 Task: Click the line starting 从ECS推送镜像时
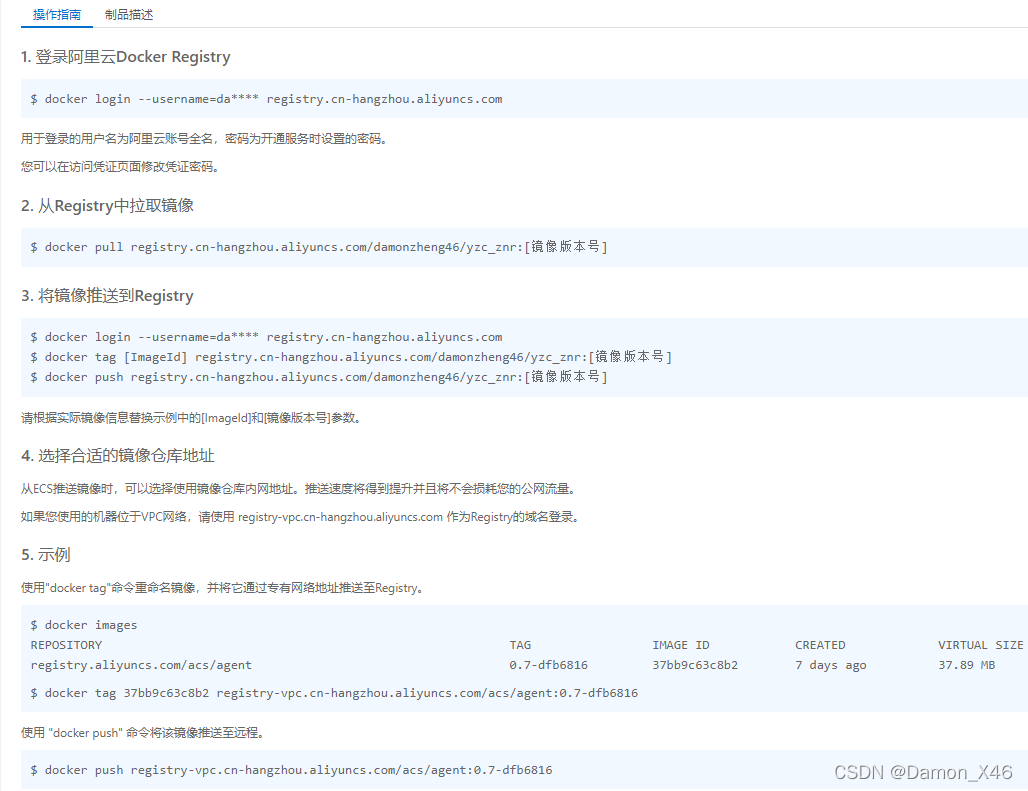(300, 489)
